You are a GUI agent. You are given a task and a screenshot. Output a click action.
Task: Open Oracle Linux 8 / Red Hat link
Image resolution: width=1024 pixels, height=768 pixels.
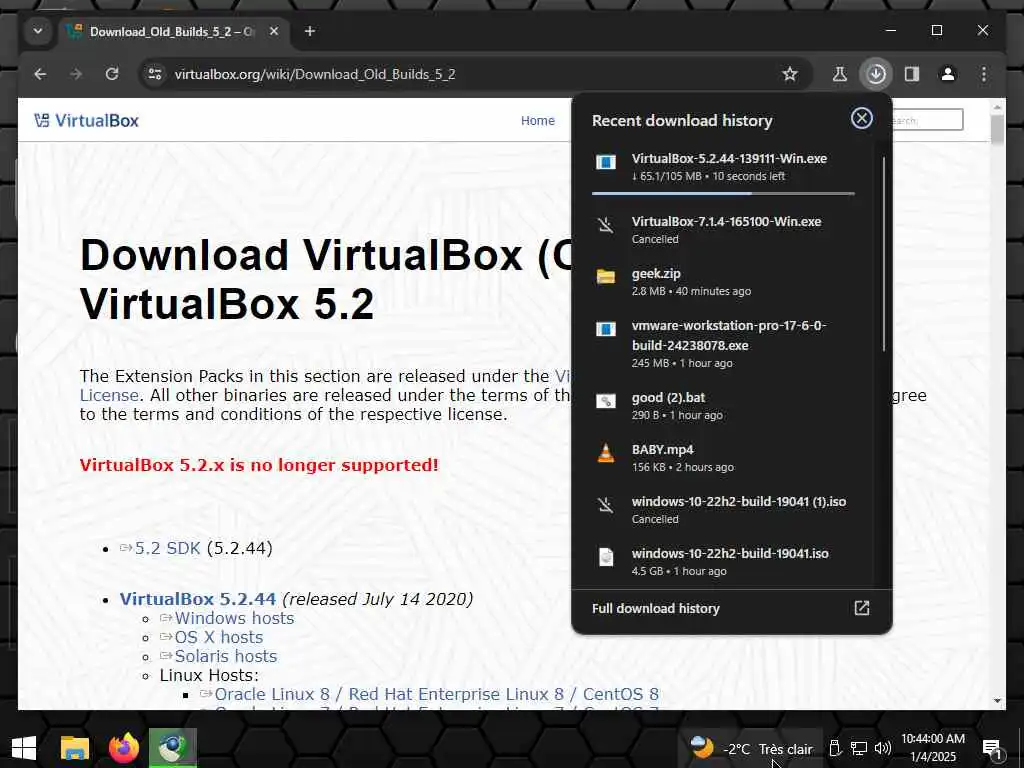[436, 694]
